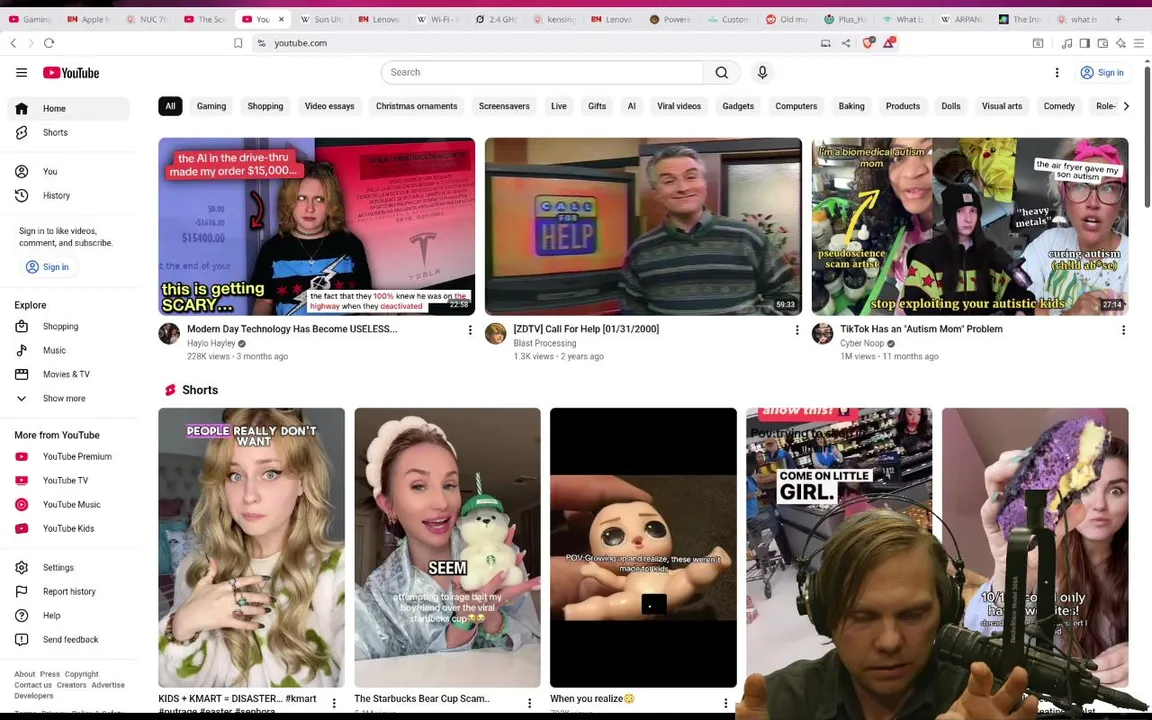This screenshot has height=720, width=1152.
Task: Click the browser back arrow
Action: coord(13,43)
